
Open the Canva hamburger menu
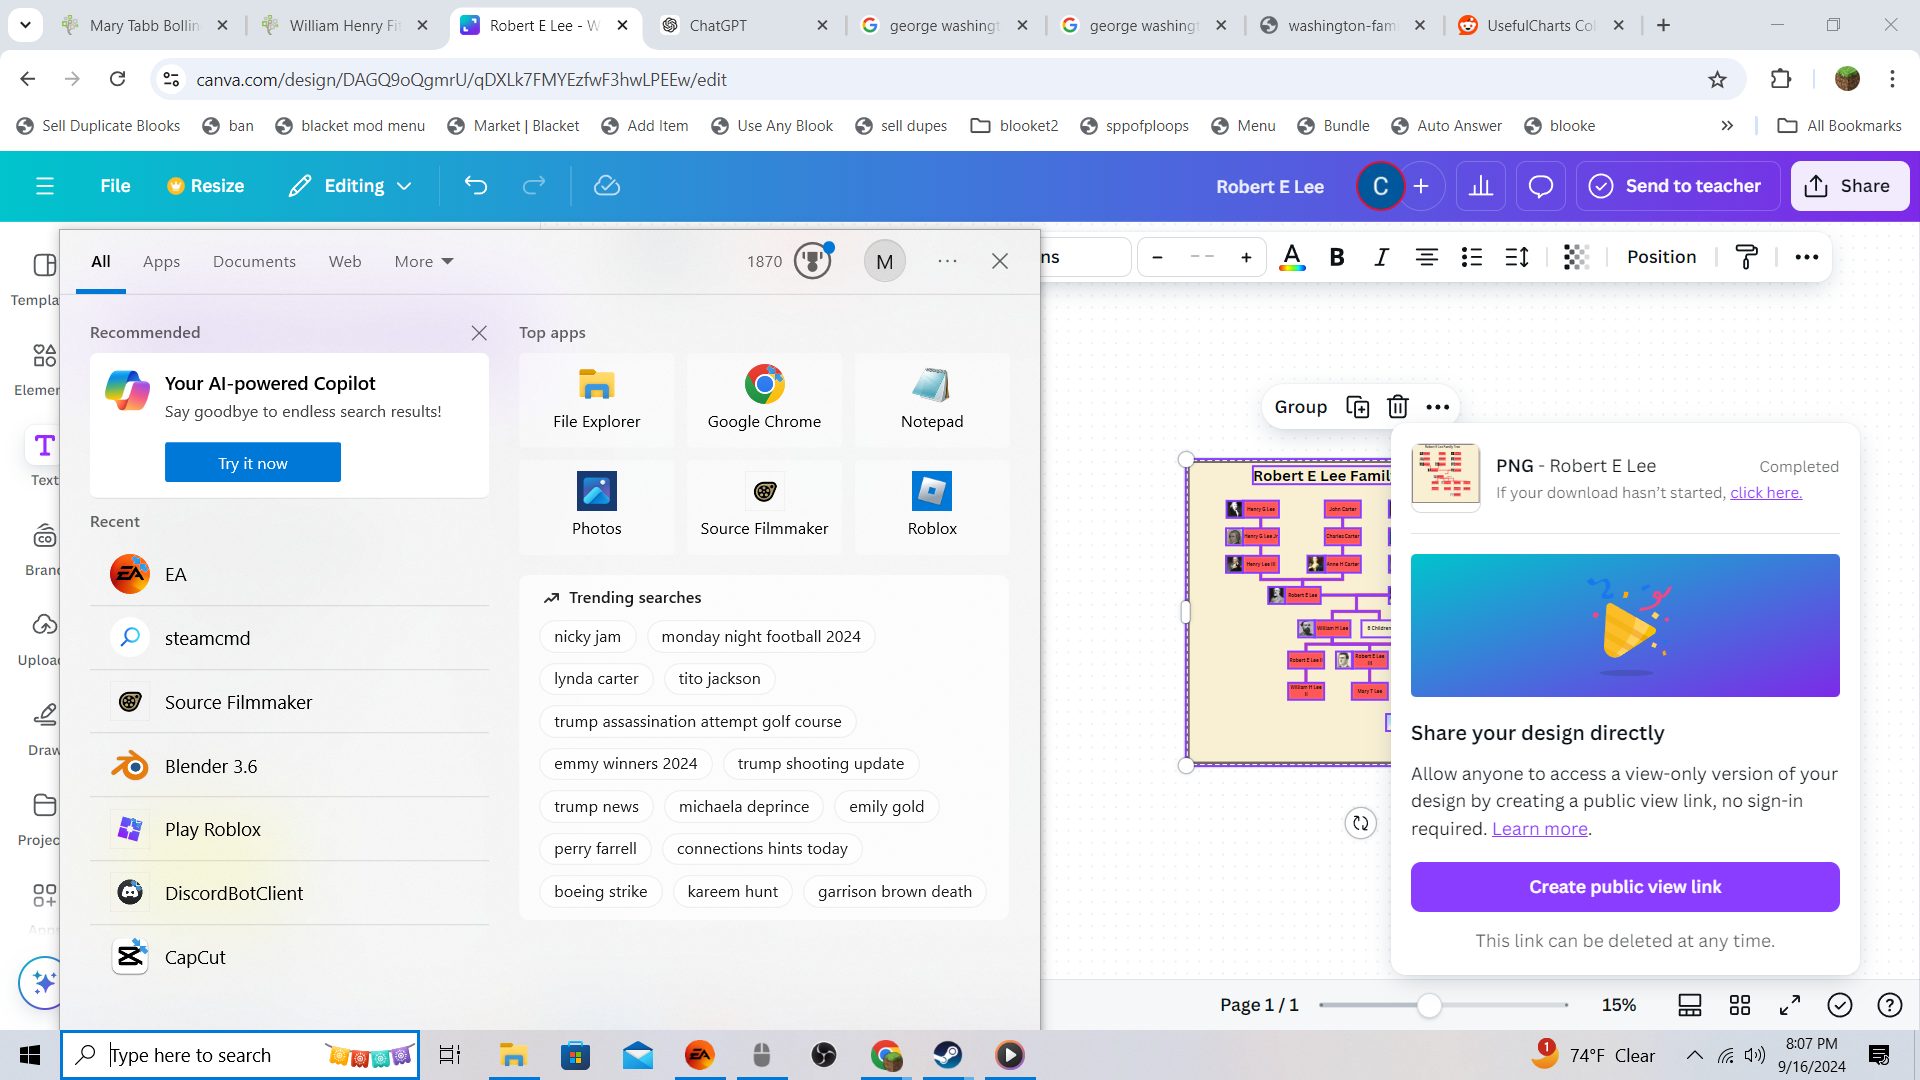(45, 186)
